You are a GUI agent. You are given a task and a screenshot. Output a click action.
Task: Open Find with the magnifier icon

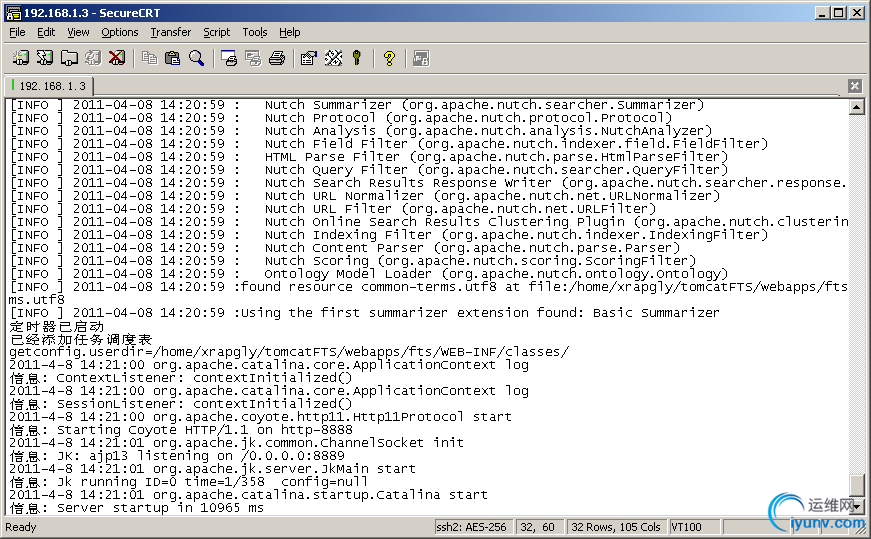[197, 58]
